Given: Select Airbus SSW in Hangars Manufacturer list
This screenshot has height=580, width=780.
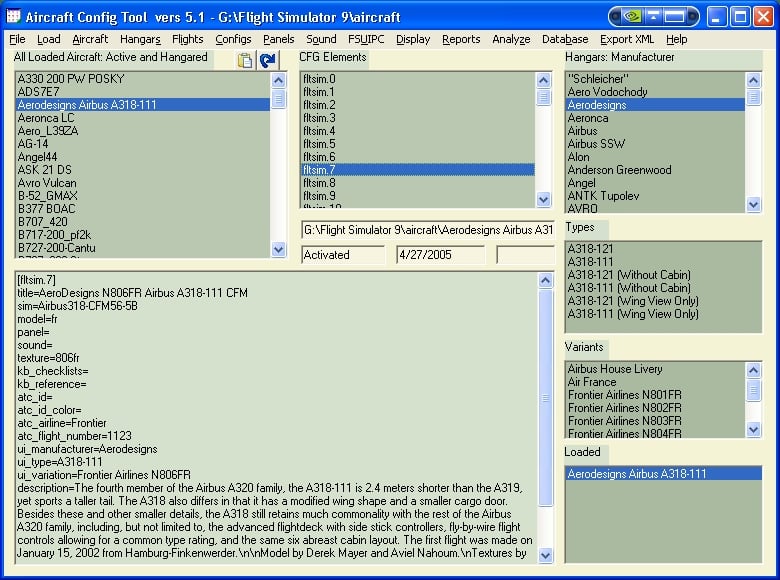Looking at the screenshot, I should click(x=596, y=144).
